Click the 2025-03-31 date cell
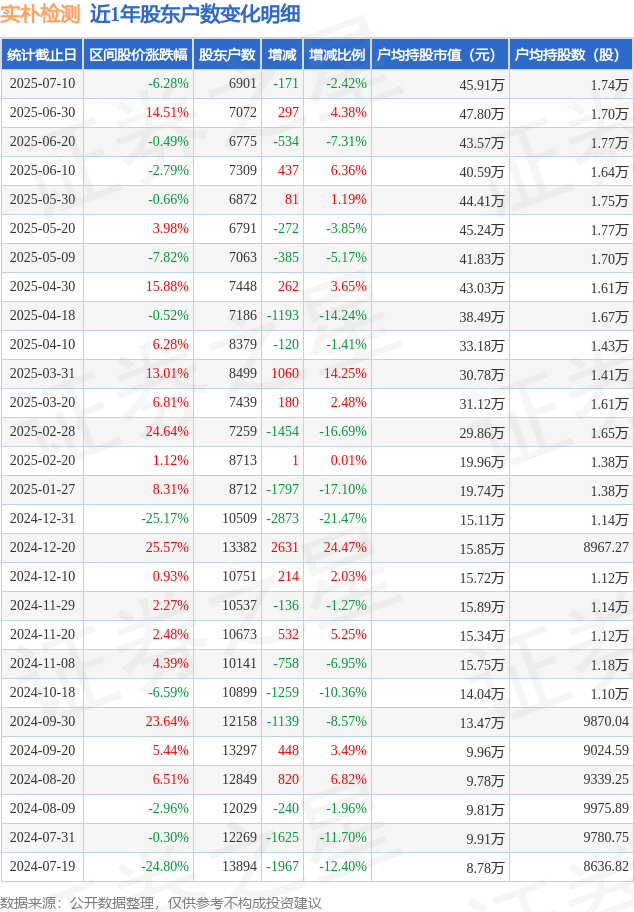Image resolution: width=634 pixels, height=912 pixels. (x=42, y=374)
